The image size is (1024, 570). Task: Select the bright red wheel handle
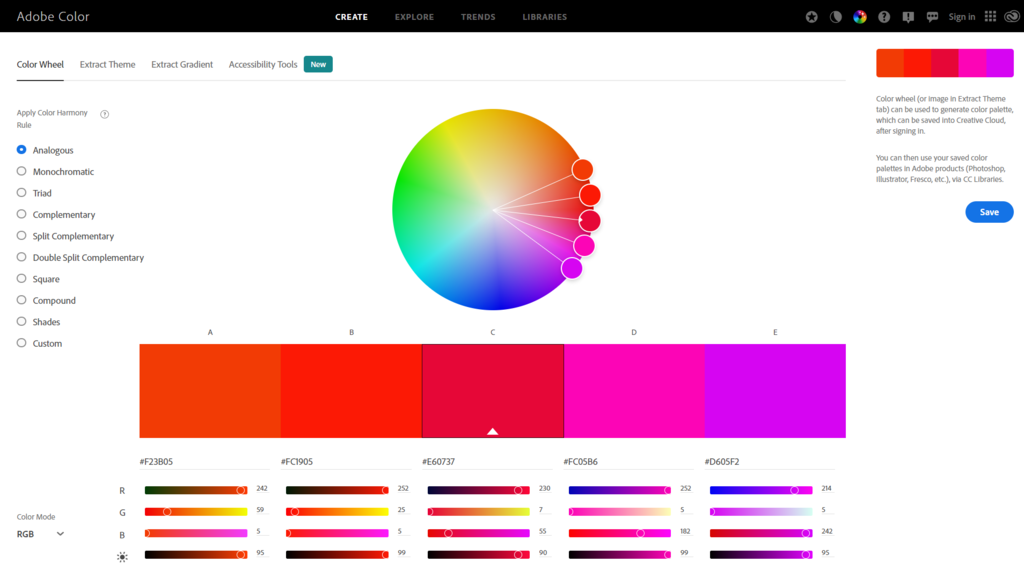[x=590, y=195]
